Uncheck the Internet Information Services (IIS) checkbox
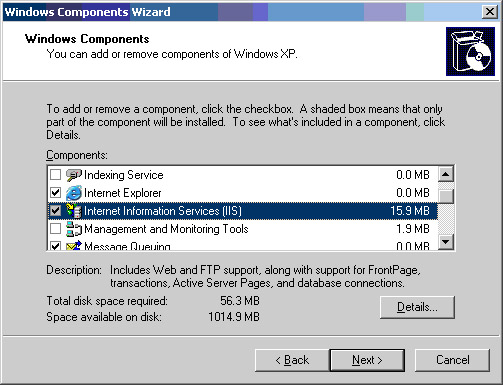Image resolution: width=503 pixels, height=385 pixels. click(x=55, y=210)
